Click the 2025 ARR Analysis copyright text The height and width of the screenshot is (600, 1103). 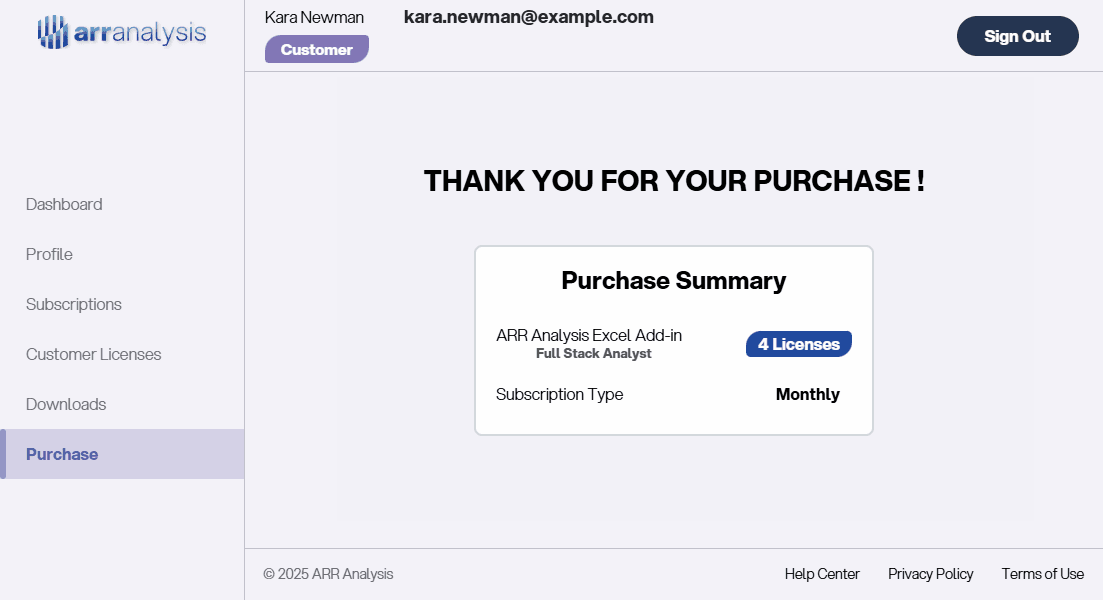328,574
